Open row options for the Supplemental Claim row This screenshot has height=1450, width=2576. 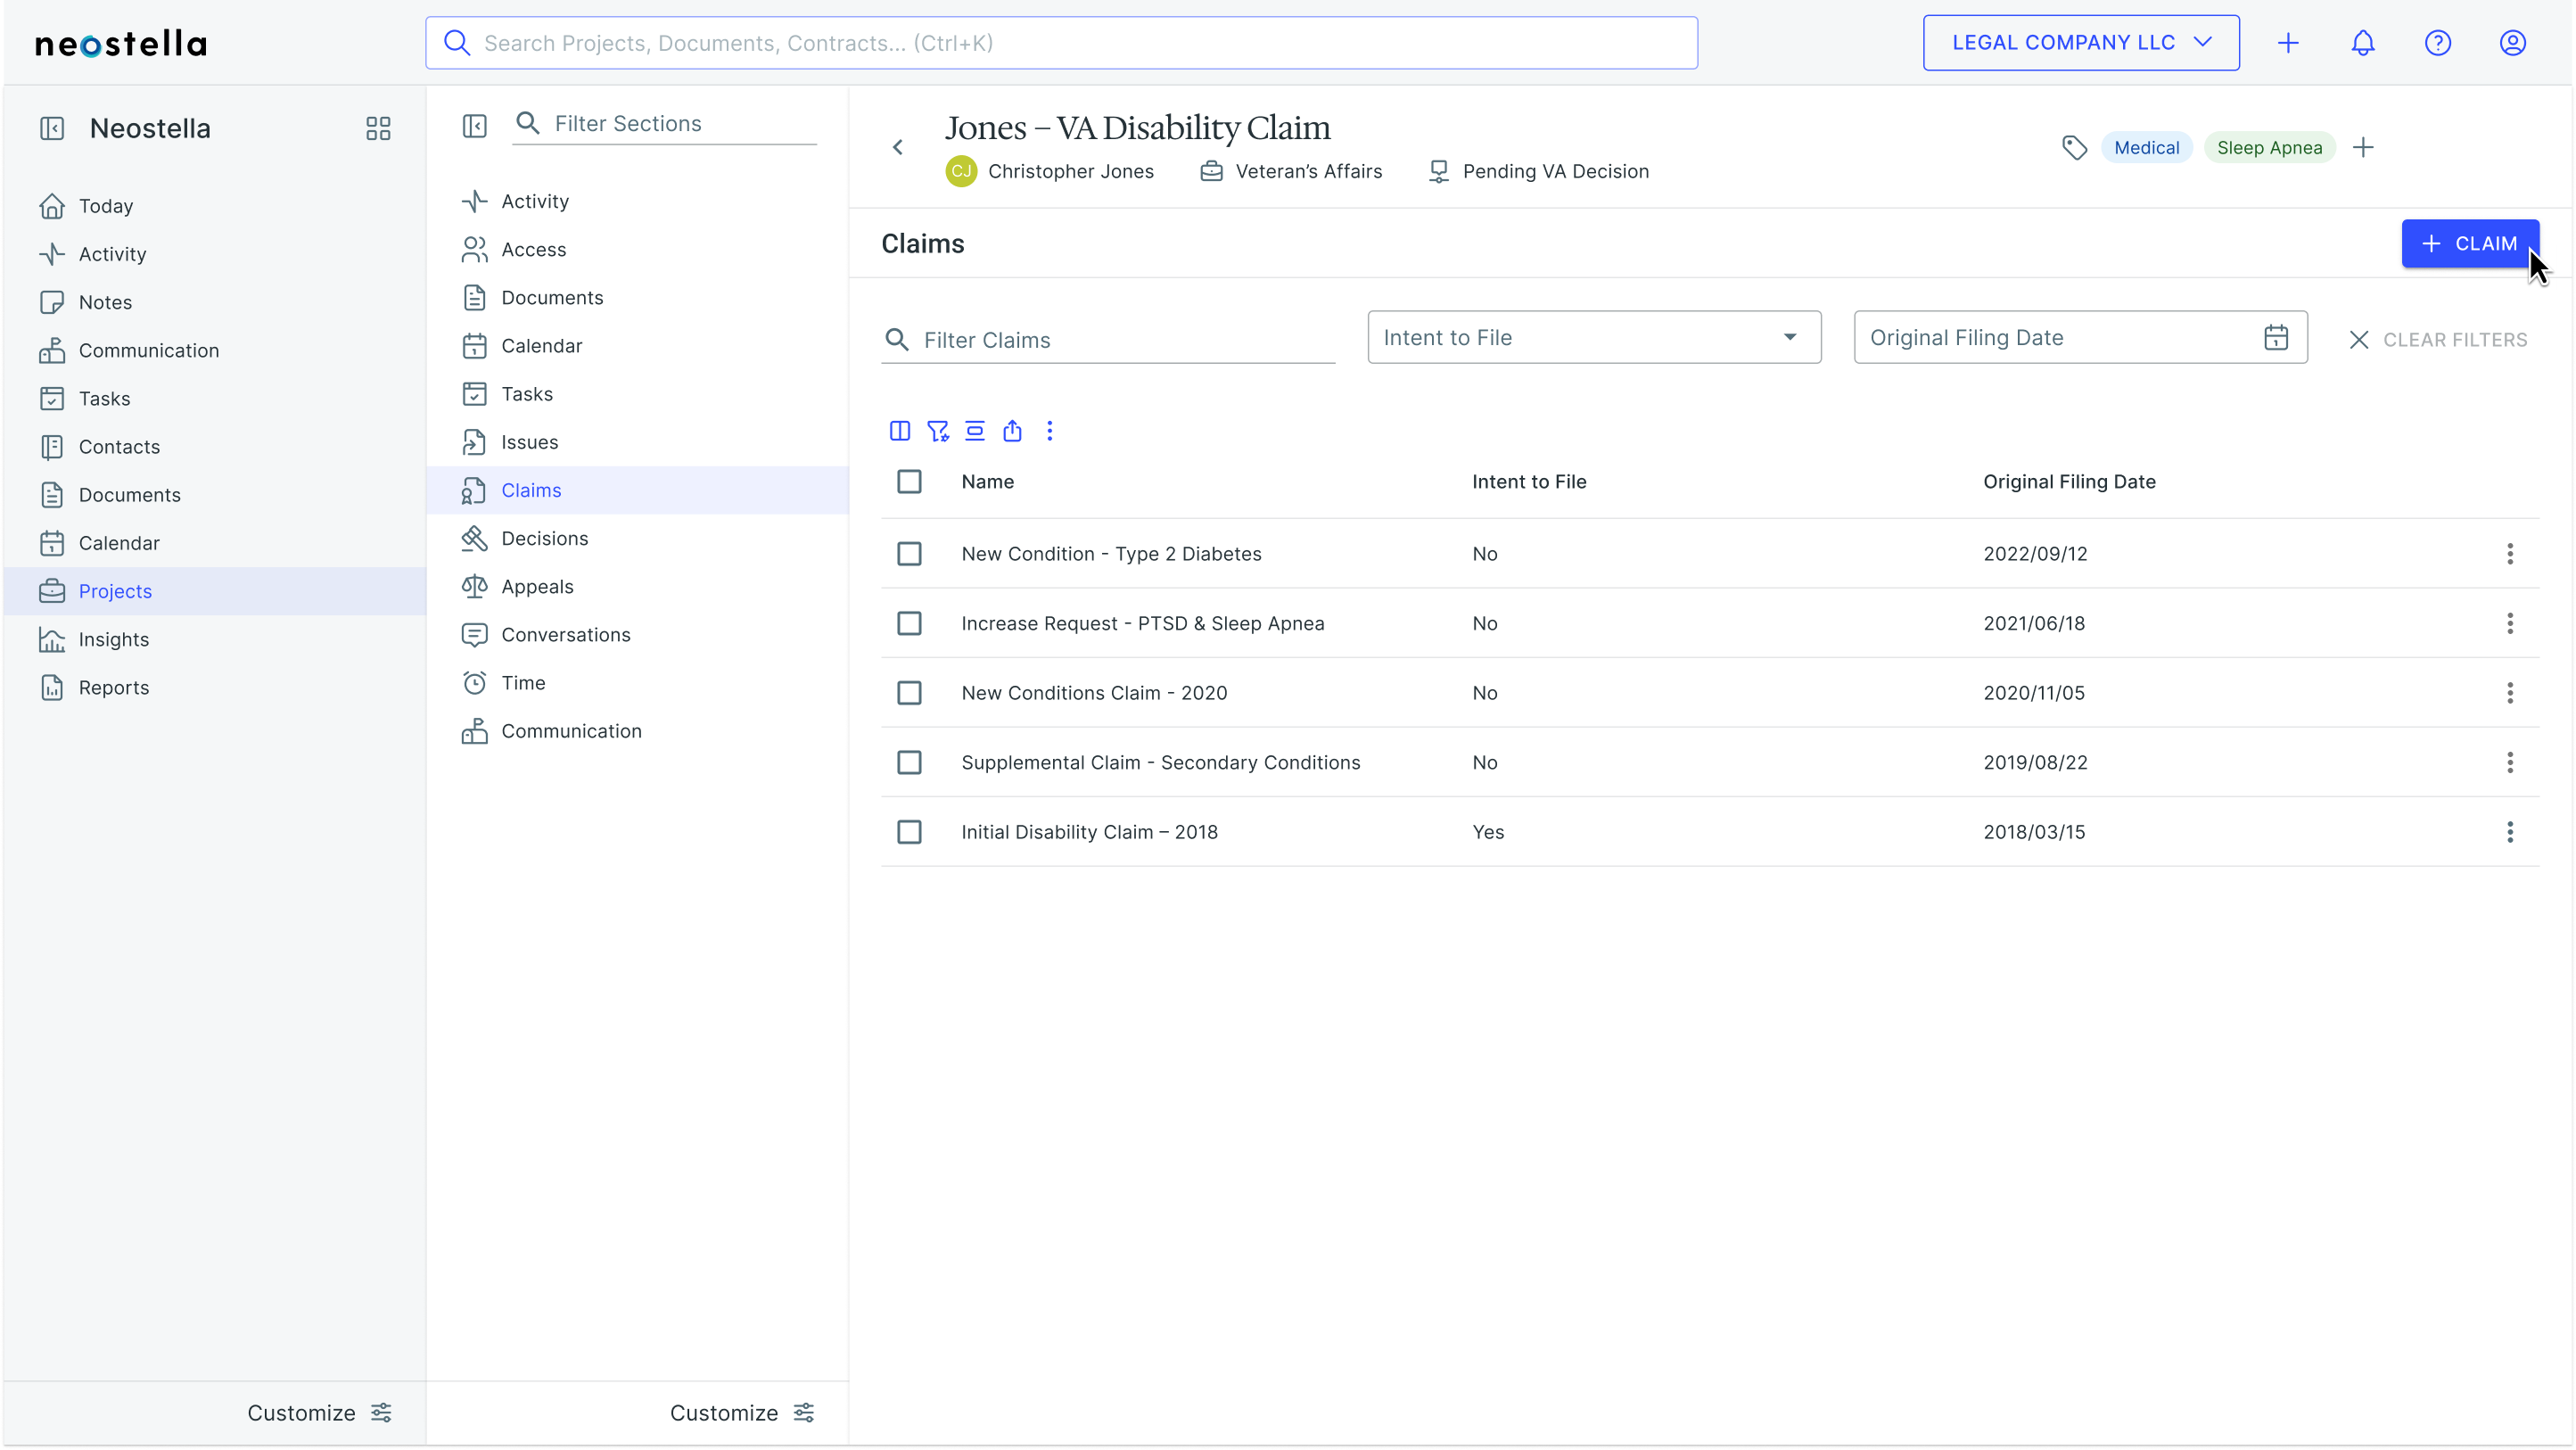(2509, 763)
